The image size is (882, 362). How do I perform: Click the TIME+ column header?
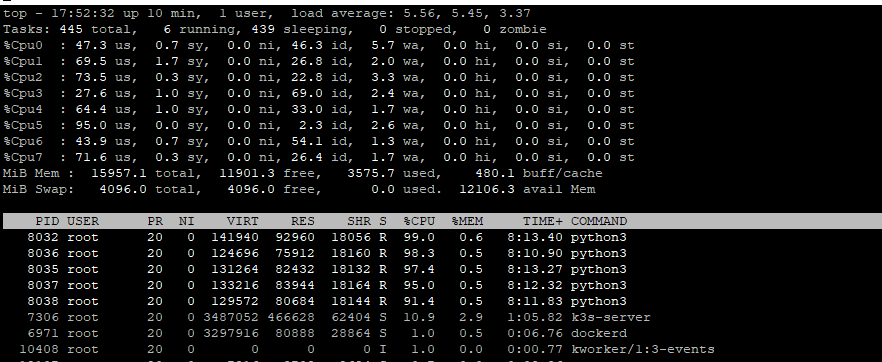click(543, 221)
